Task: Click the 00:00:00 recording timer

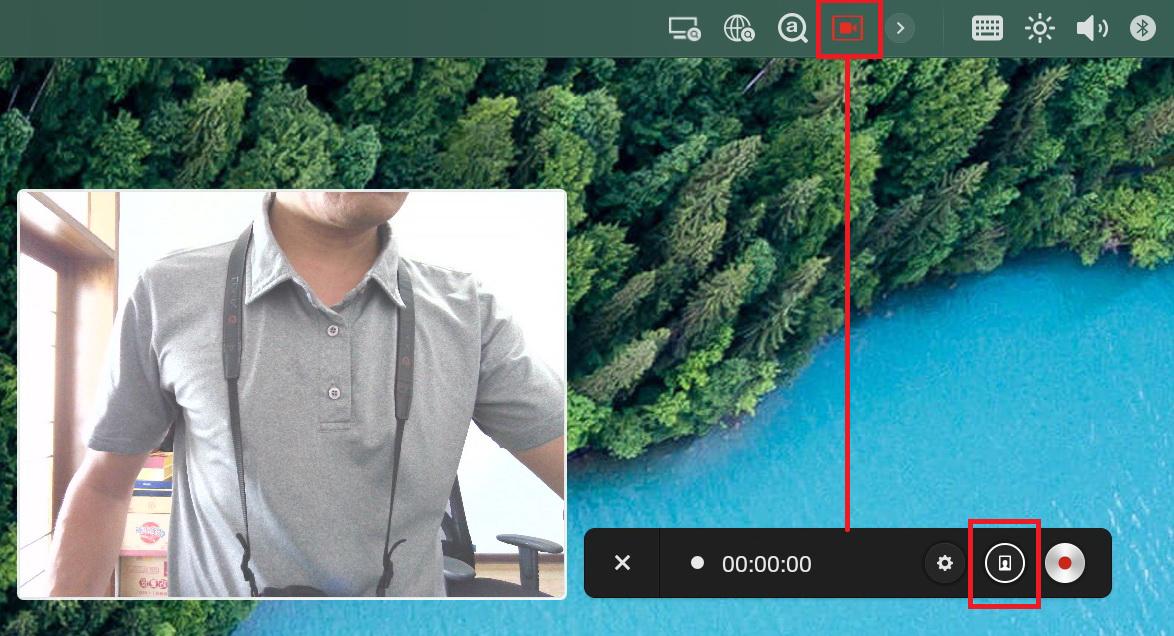Action: pyautogui.click(x=766, y=563)
